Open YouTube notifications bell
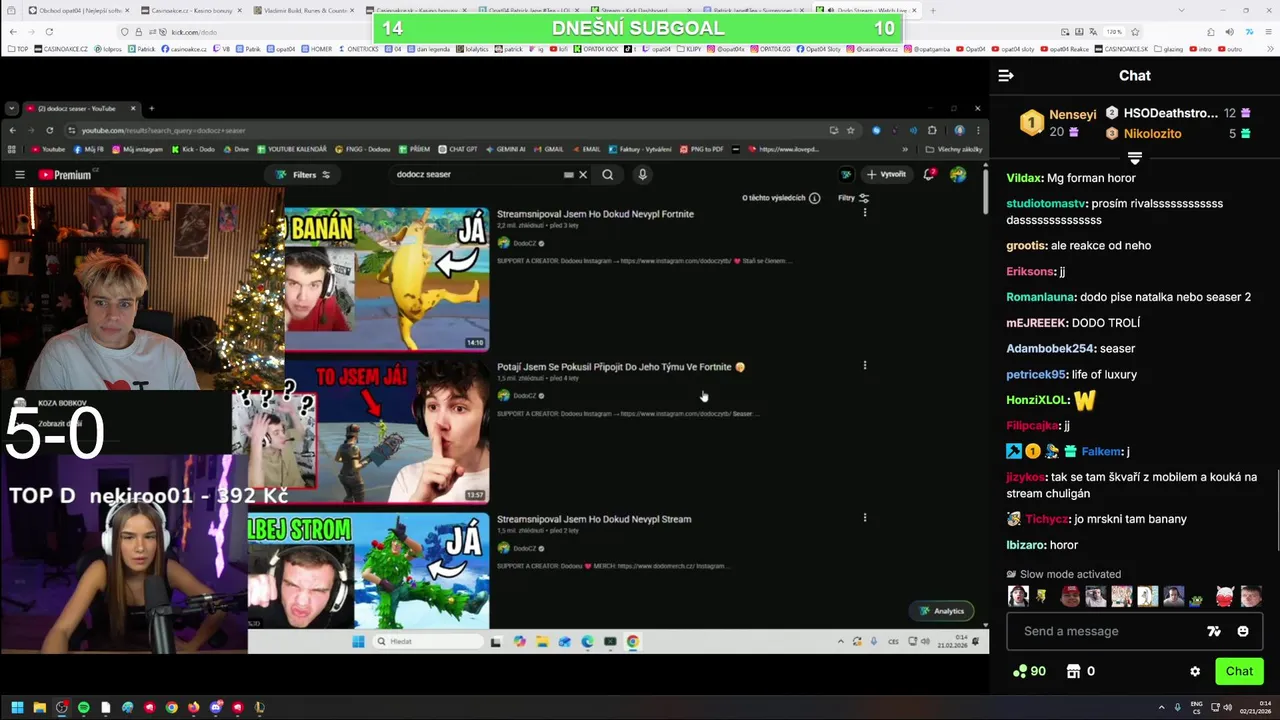The image size is (1280, 720). tap(930, 174)
